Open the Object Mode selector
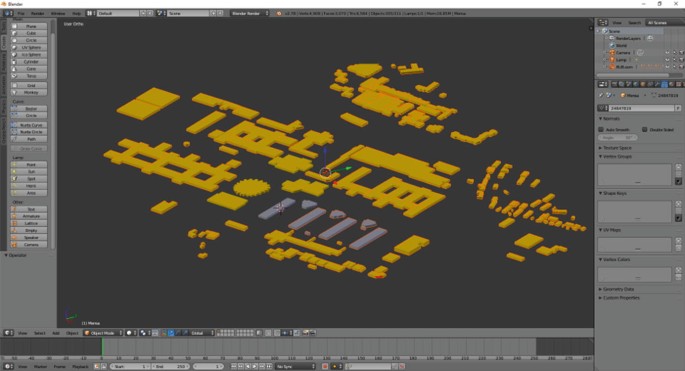This screenshot has width=685, height=371. [103, 333]
